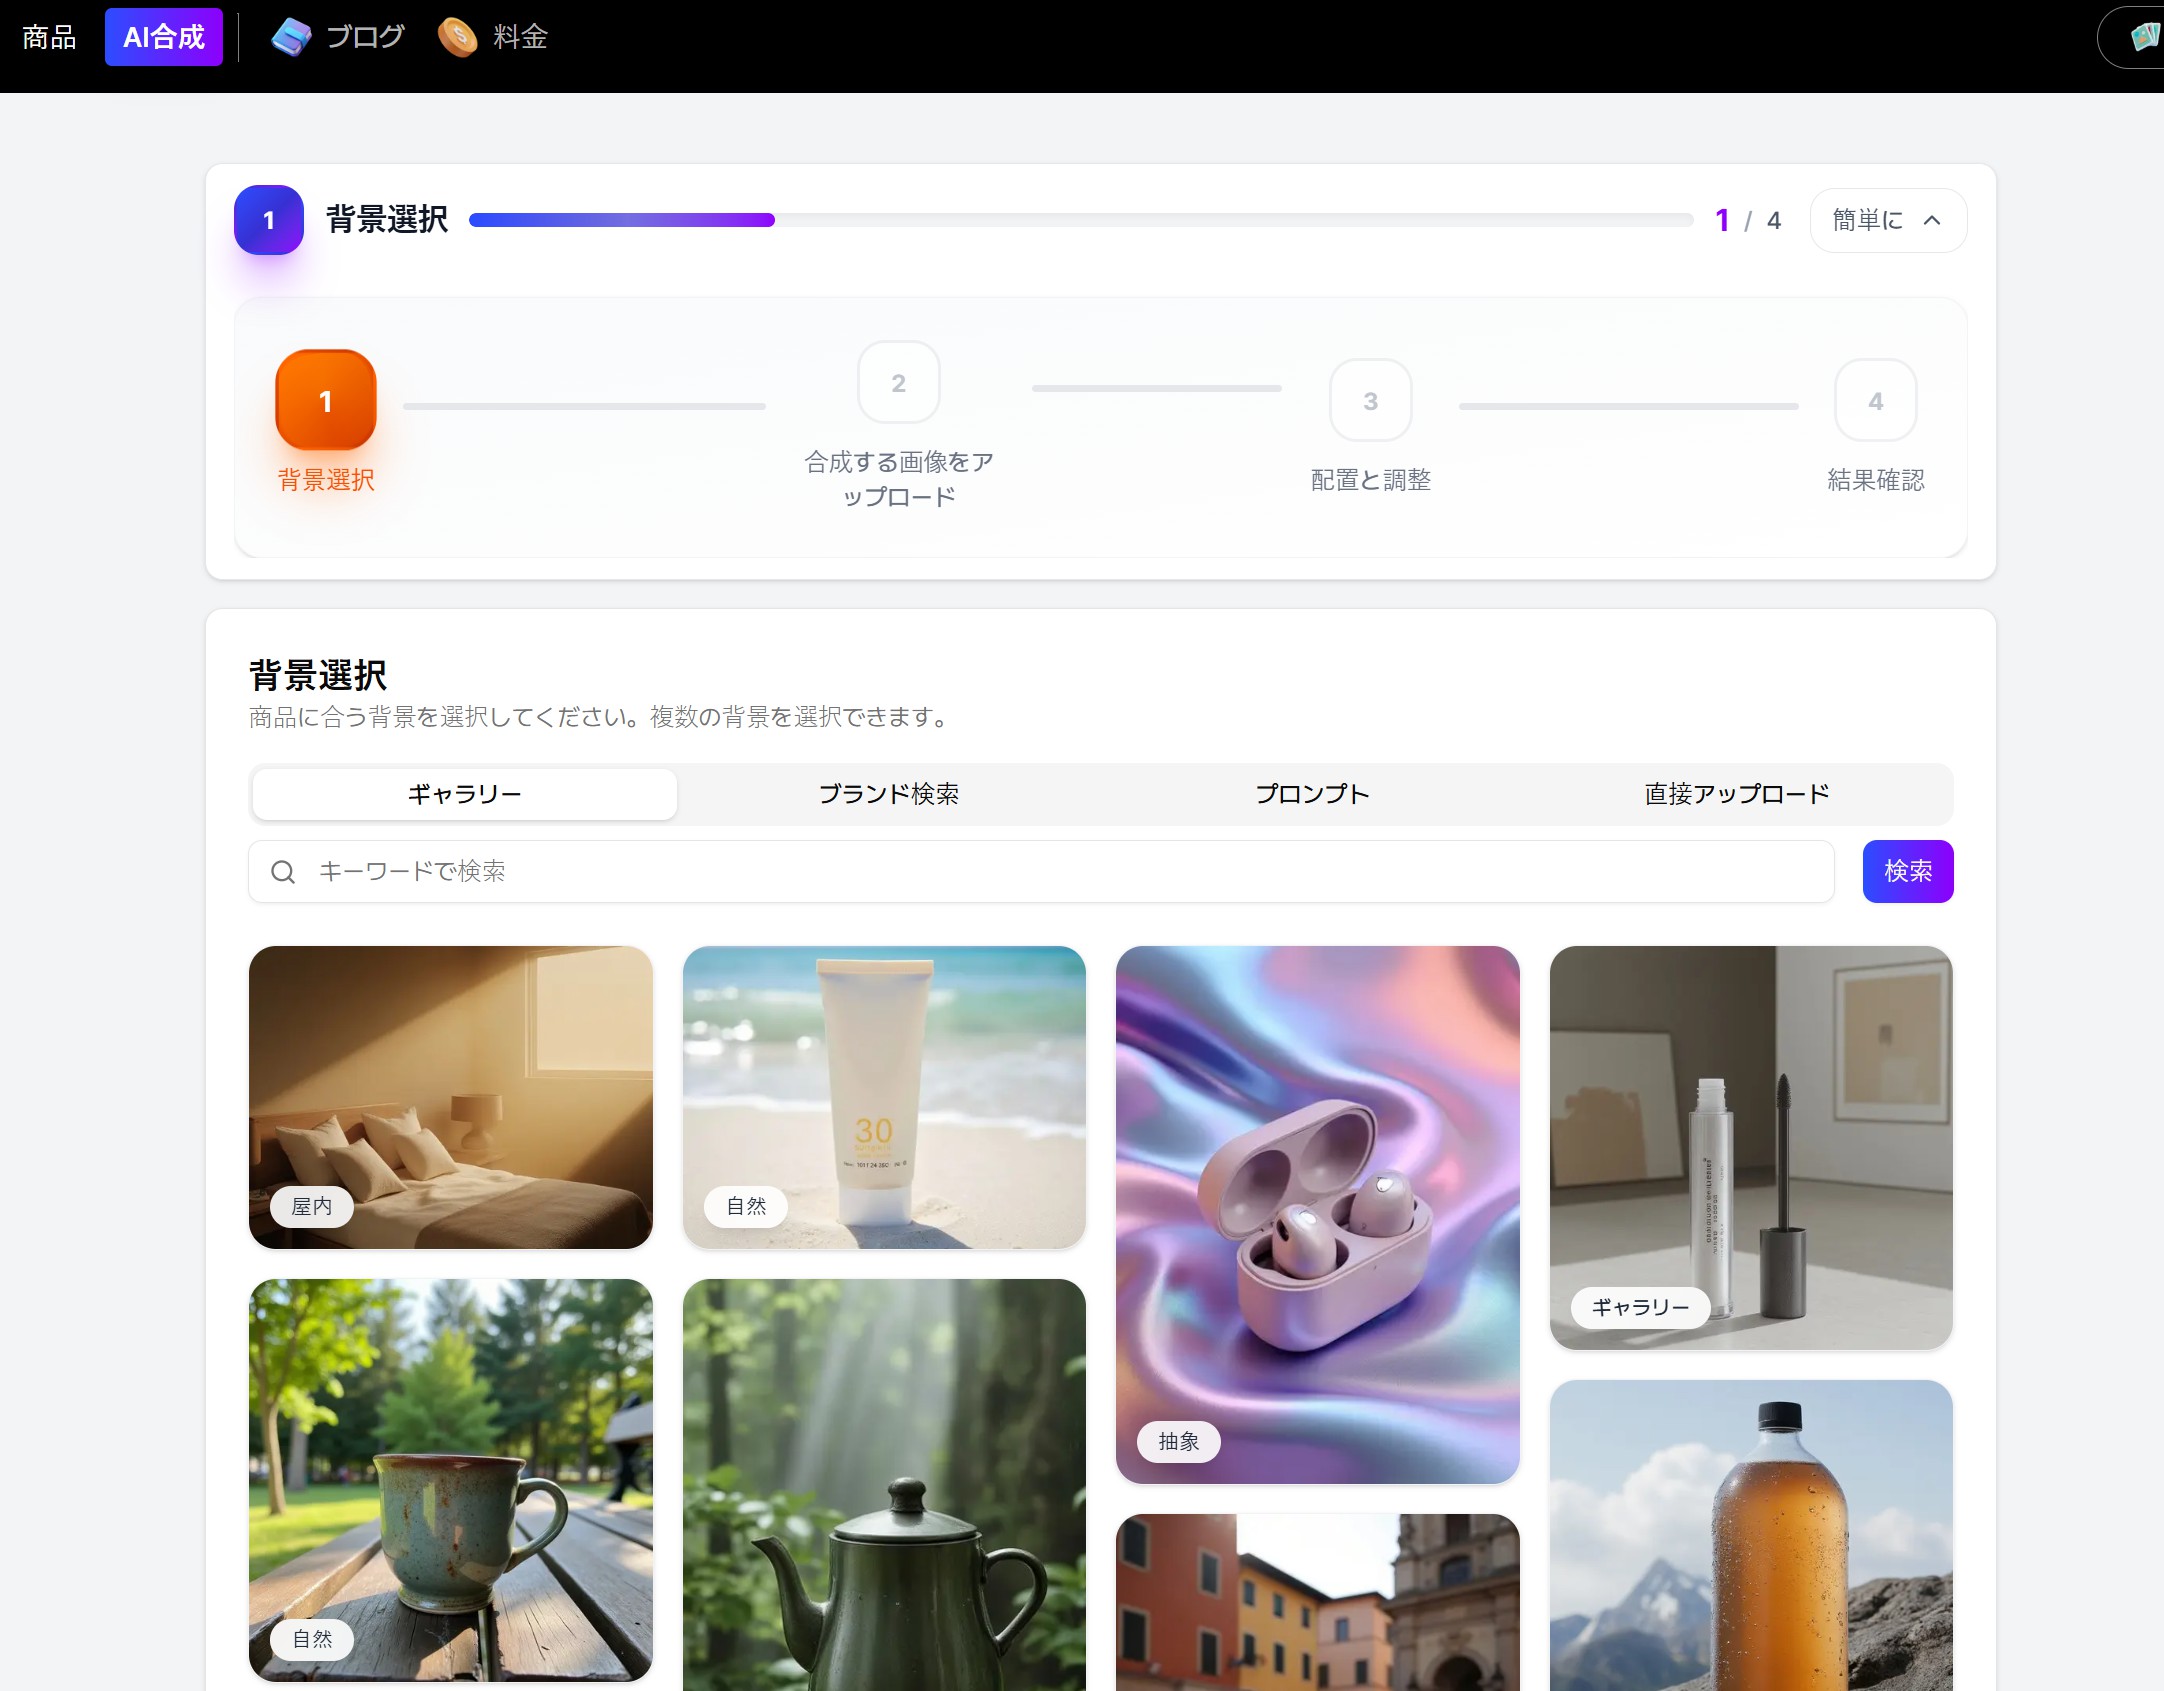Image resolution: width=2164 pixels, height=1691 pixels.
Task: Click the 背景選択 section heading
Action: coord(318,675)
